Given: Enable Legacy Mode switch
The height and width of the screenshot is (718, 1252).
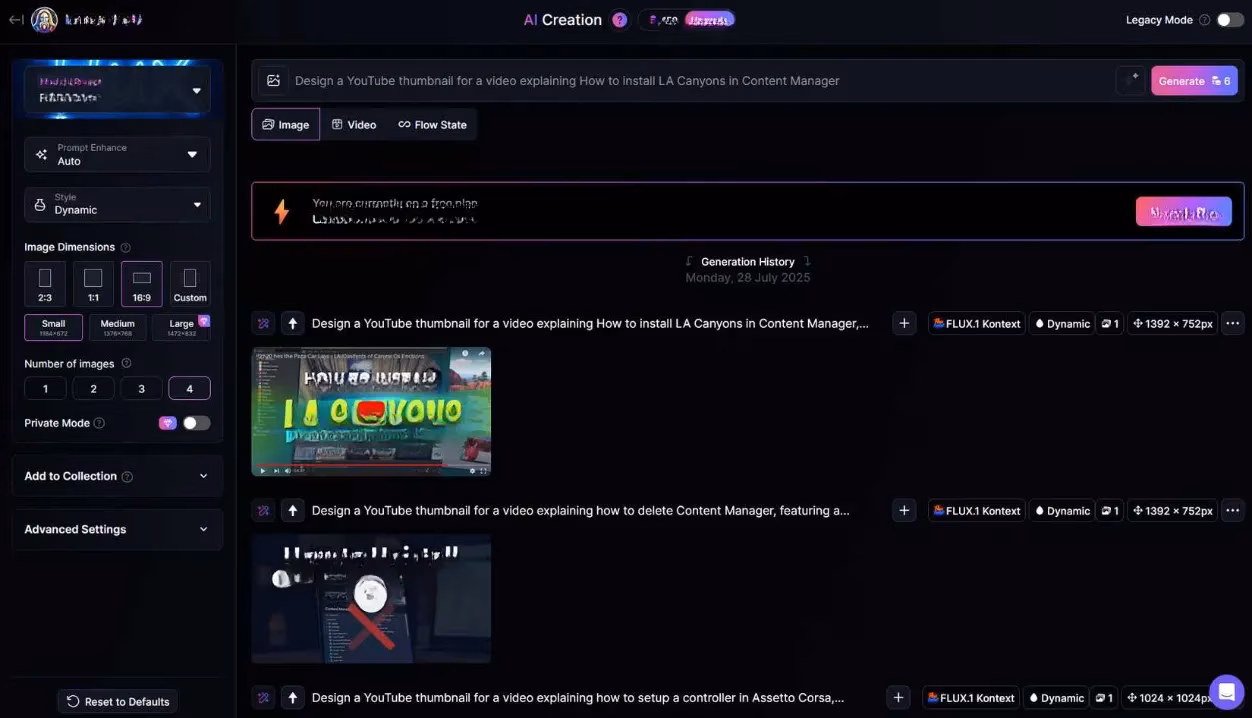Looking at the screenshot, I should click(1230, 19).
